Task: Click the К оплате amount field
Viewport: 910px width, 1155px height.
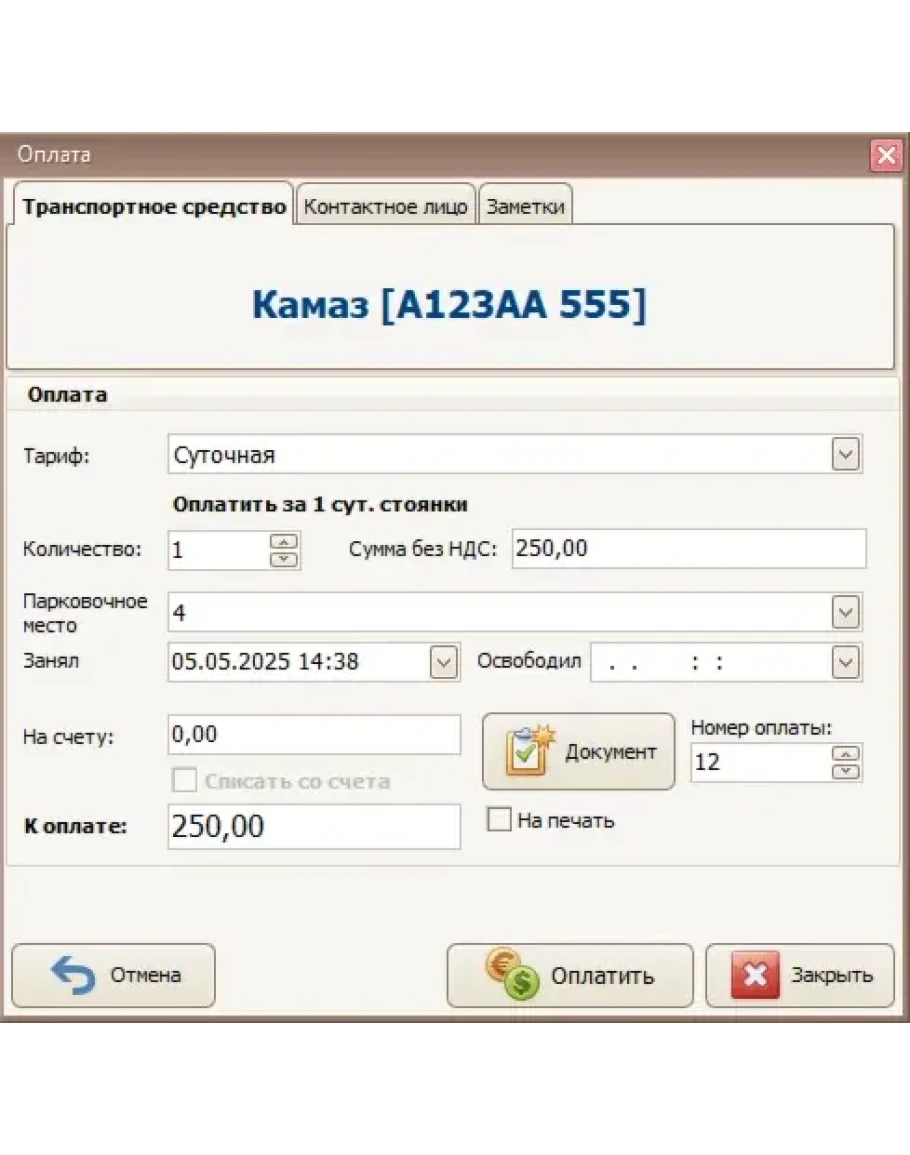Action: click(313, 827)
